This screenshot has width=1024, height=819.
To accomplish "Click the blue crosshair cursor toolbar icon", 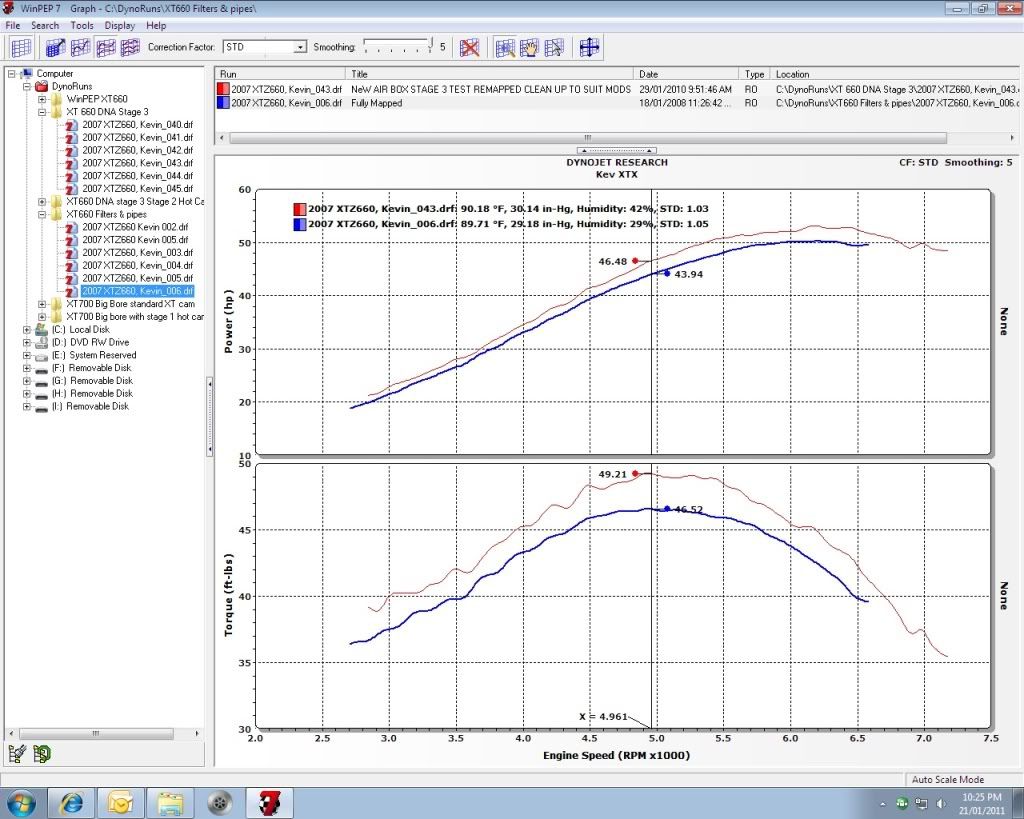I will pyautogui.click(x=589, y=47).
